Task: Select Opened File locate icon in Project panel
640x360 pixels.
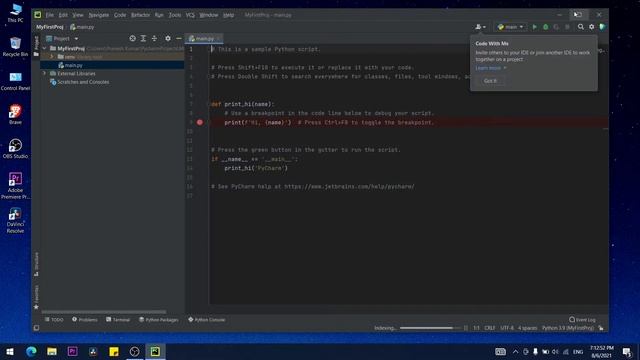Action: 132,38
